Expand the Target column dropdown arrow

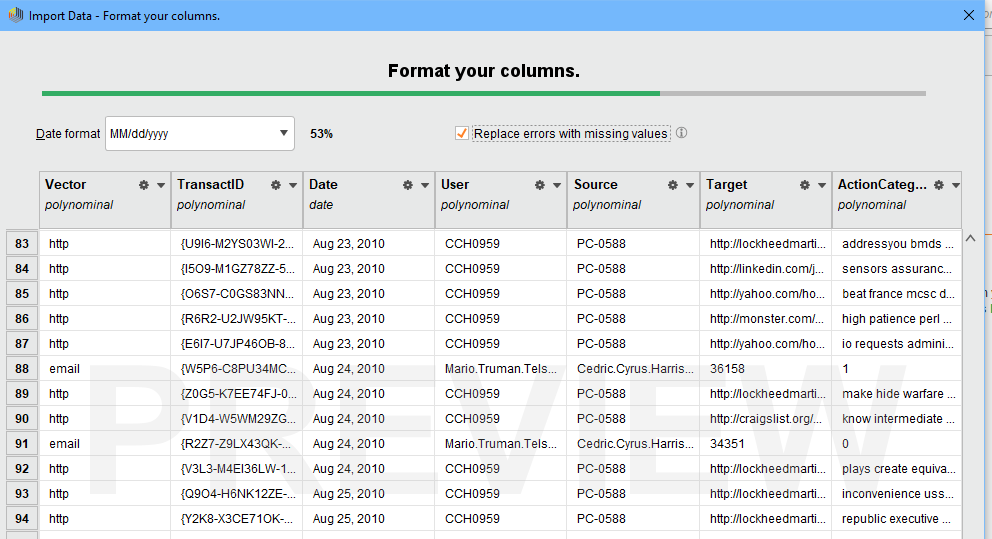[821, 185]
